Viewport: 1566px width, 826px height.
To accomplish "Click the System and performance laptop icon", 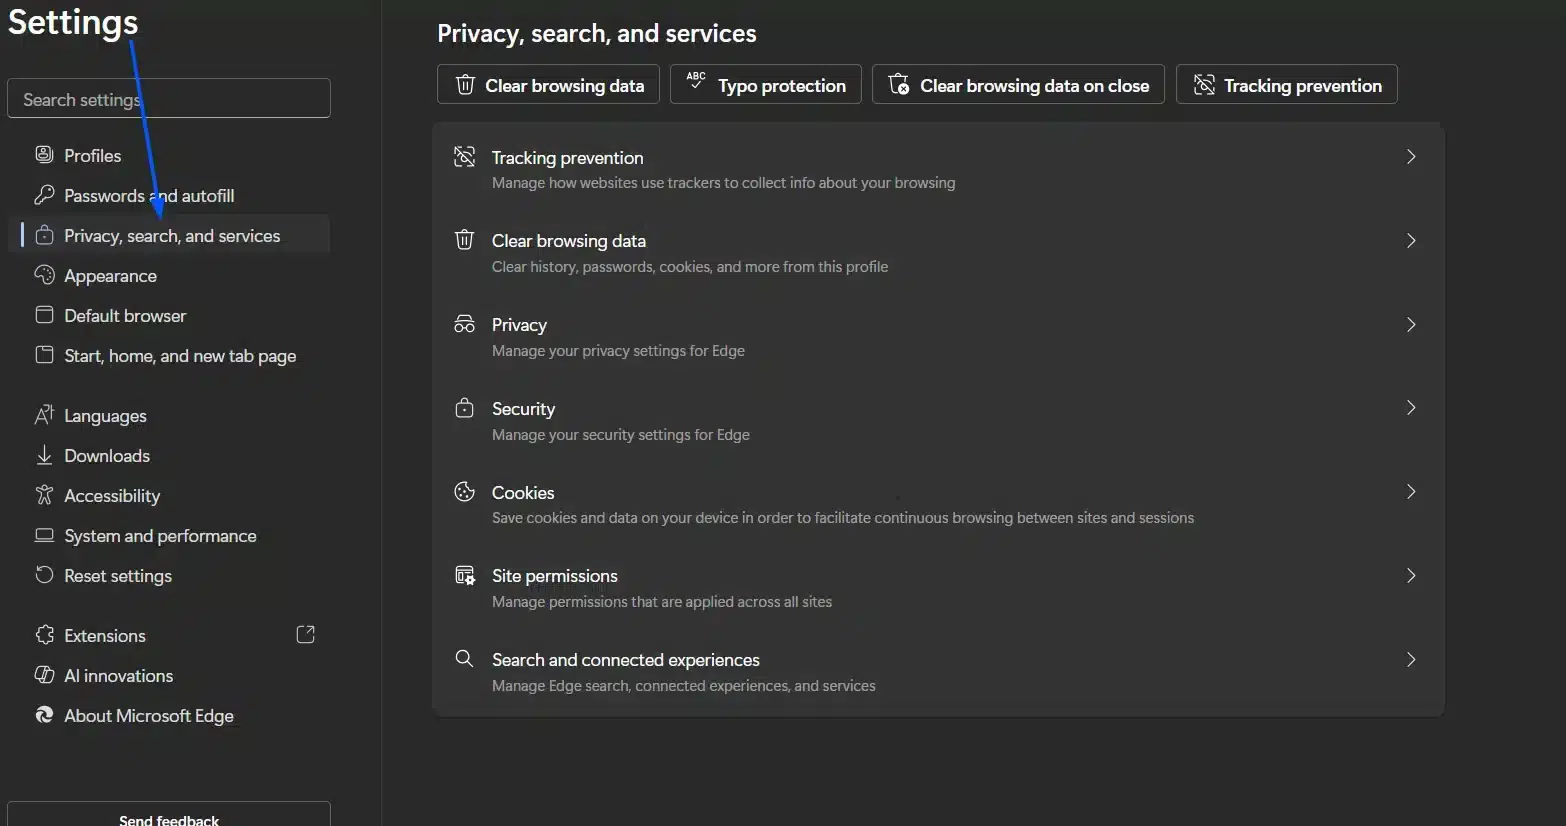I will pos(44,534).
